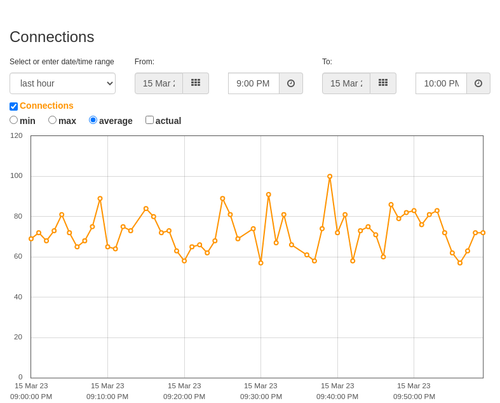Open the To time clock picker icon

(x=478, y=83)
